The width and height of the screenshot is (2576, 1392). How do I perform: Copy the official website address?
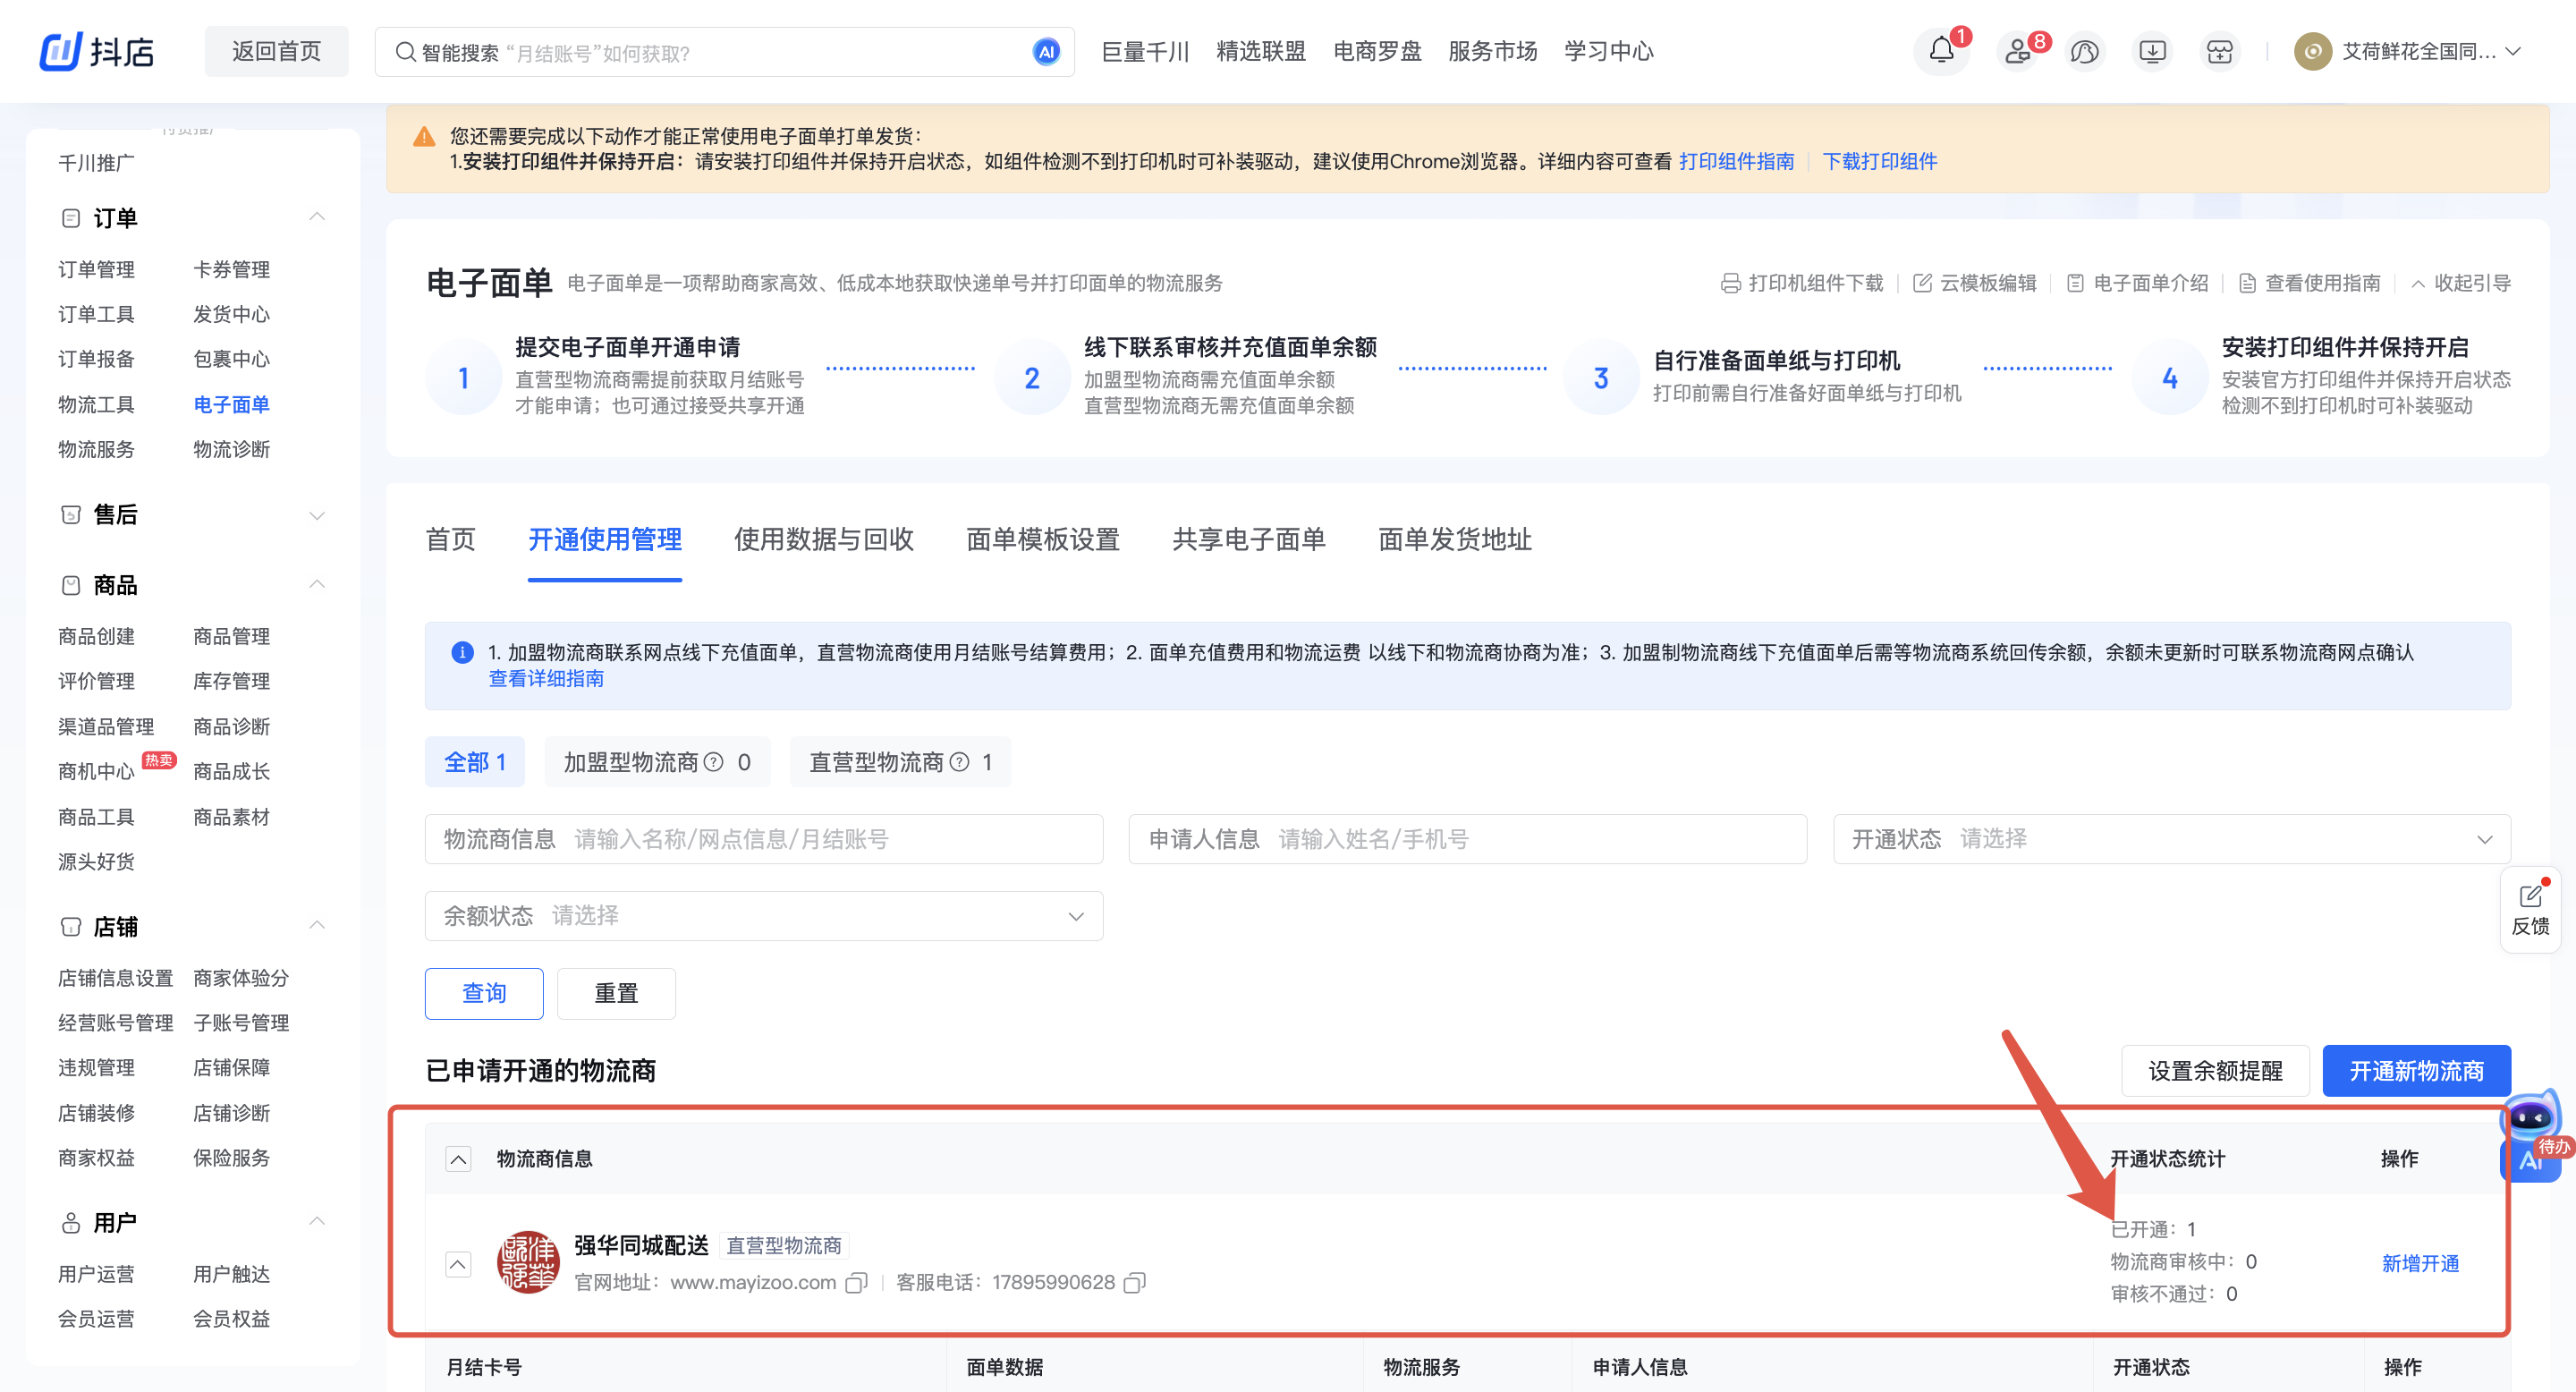click(856, 1283)
